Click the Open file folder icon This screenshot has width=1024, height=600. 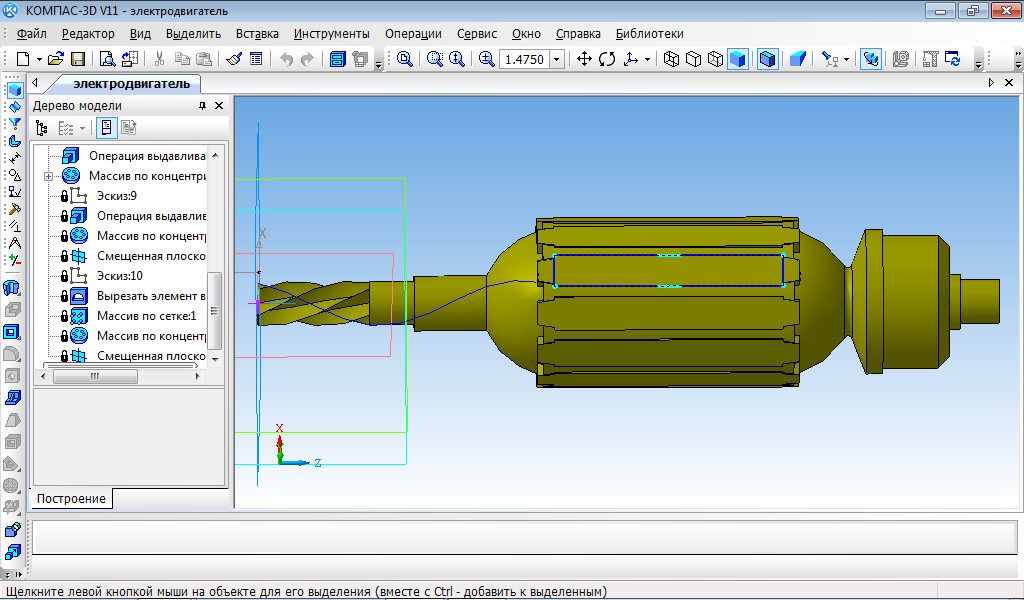click(x=56, y=60)
